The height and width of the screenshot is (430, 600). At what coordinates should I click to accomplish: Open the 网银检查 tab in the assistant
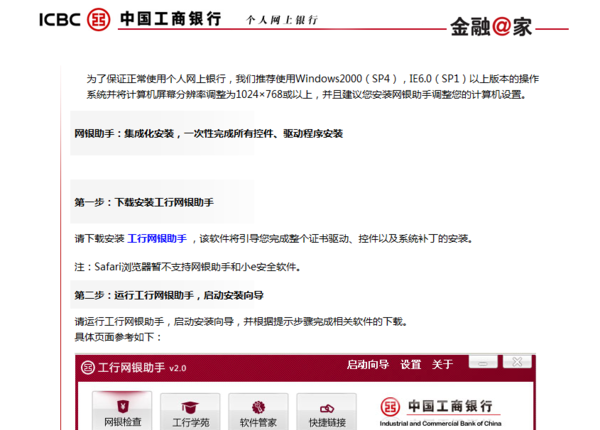point(122,411)
